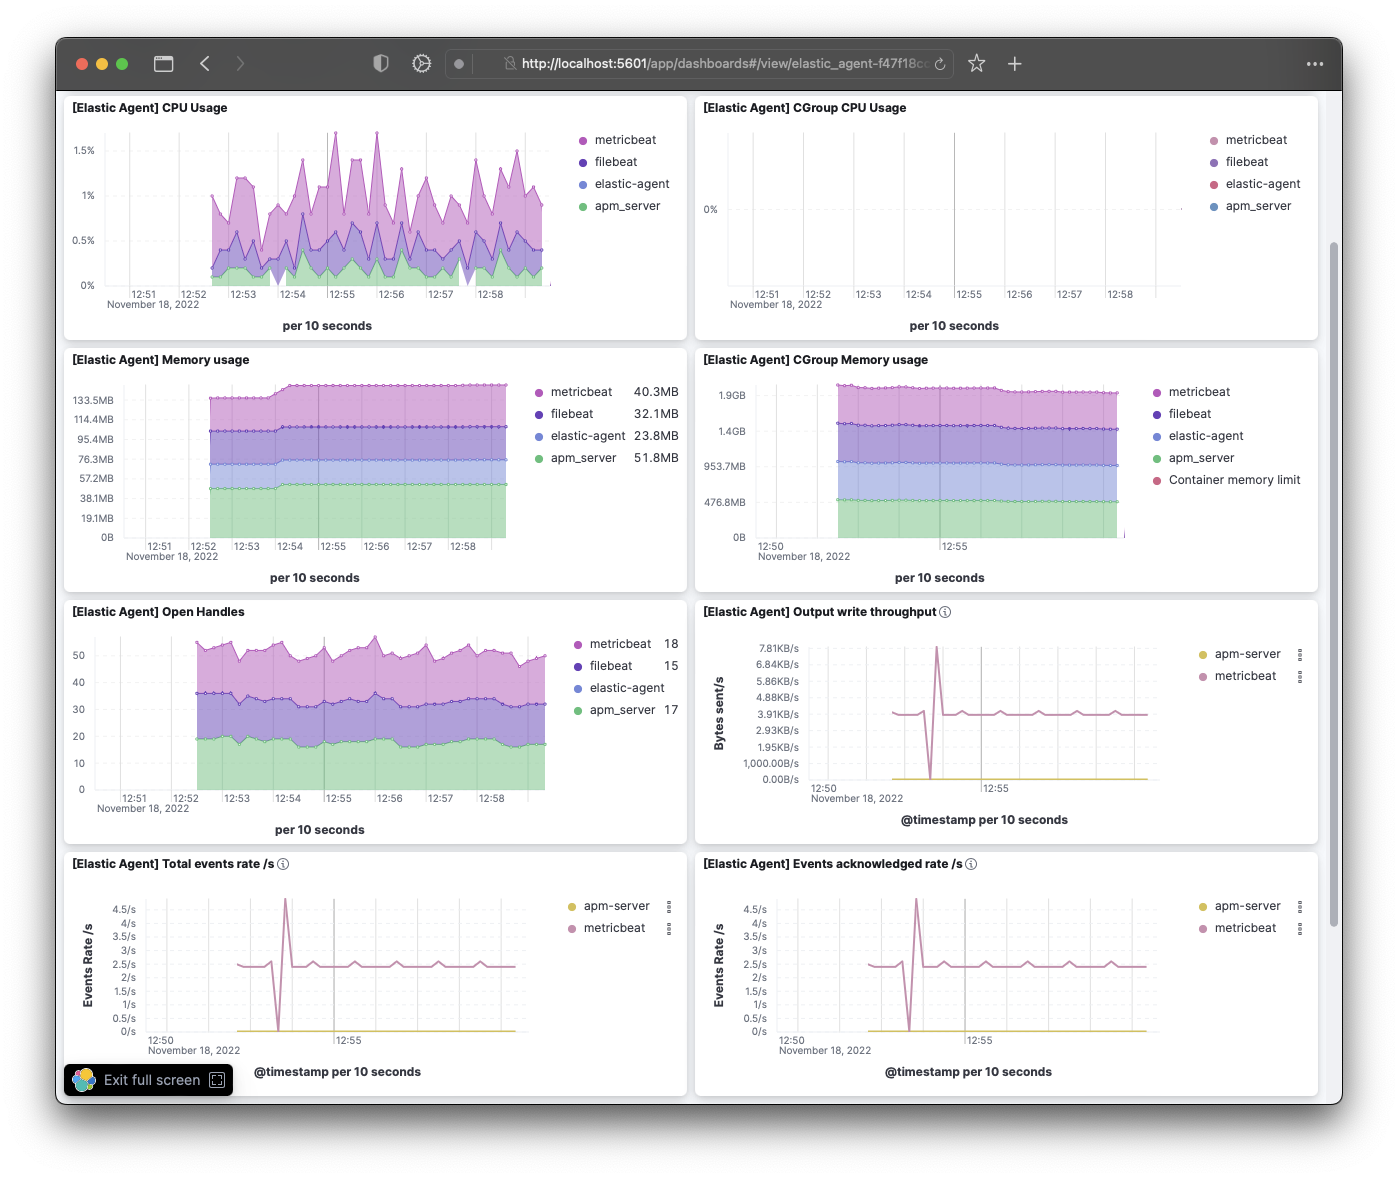Image resolution: width=1398 pixels, height=1178 pixels.
Task: Click the Output write throughput panel title
Action: click(x=820, y=612)
